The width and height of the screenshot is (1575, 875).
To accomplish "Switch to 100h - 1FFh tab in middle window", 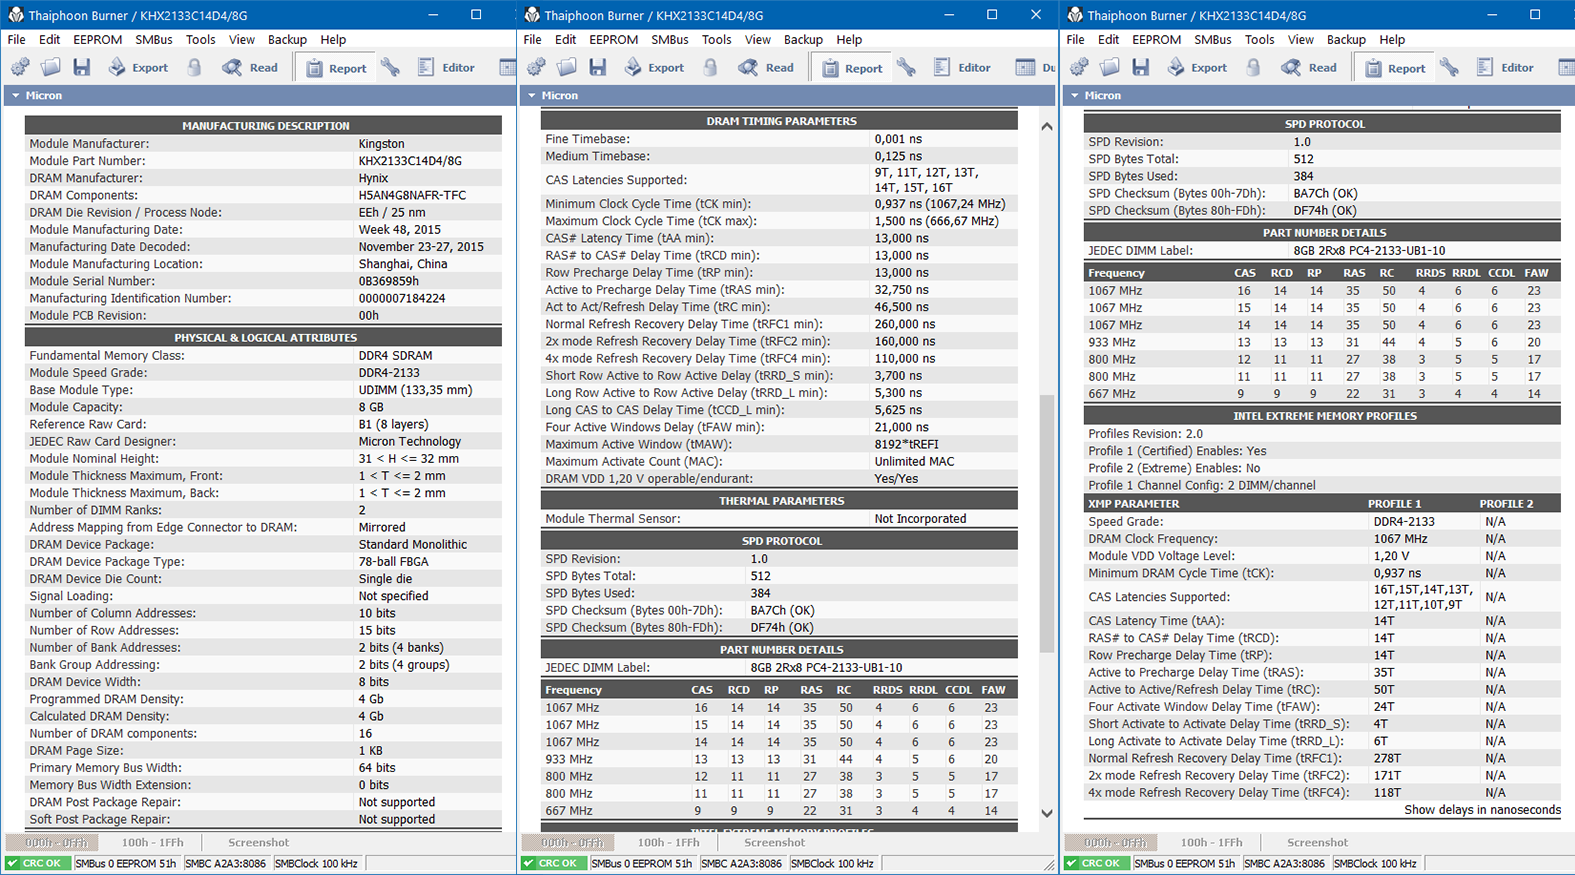I will tap(668, 843).
